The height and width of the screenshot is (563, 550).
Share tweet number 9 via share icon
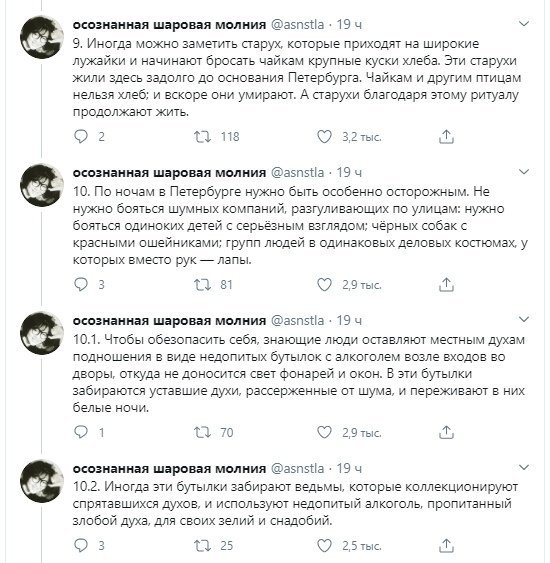coord(446,137)
